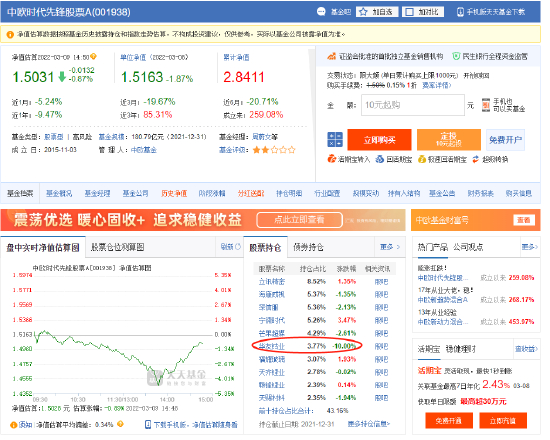The image size is (550, 440).
Task: Click the 基金评级 star rating
Action: (x=274, y=150)
